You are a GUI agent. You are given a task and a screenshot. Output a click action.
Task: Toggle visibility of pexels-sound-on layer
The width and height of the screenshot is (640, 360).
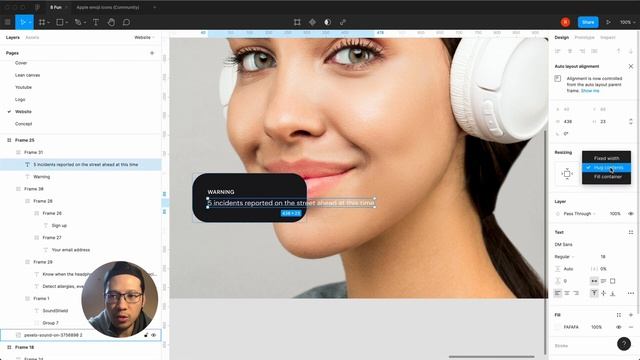click(x=153, y=335)
